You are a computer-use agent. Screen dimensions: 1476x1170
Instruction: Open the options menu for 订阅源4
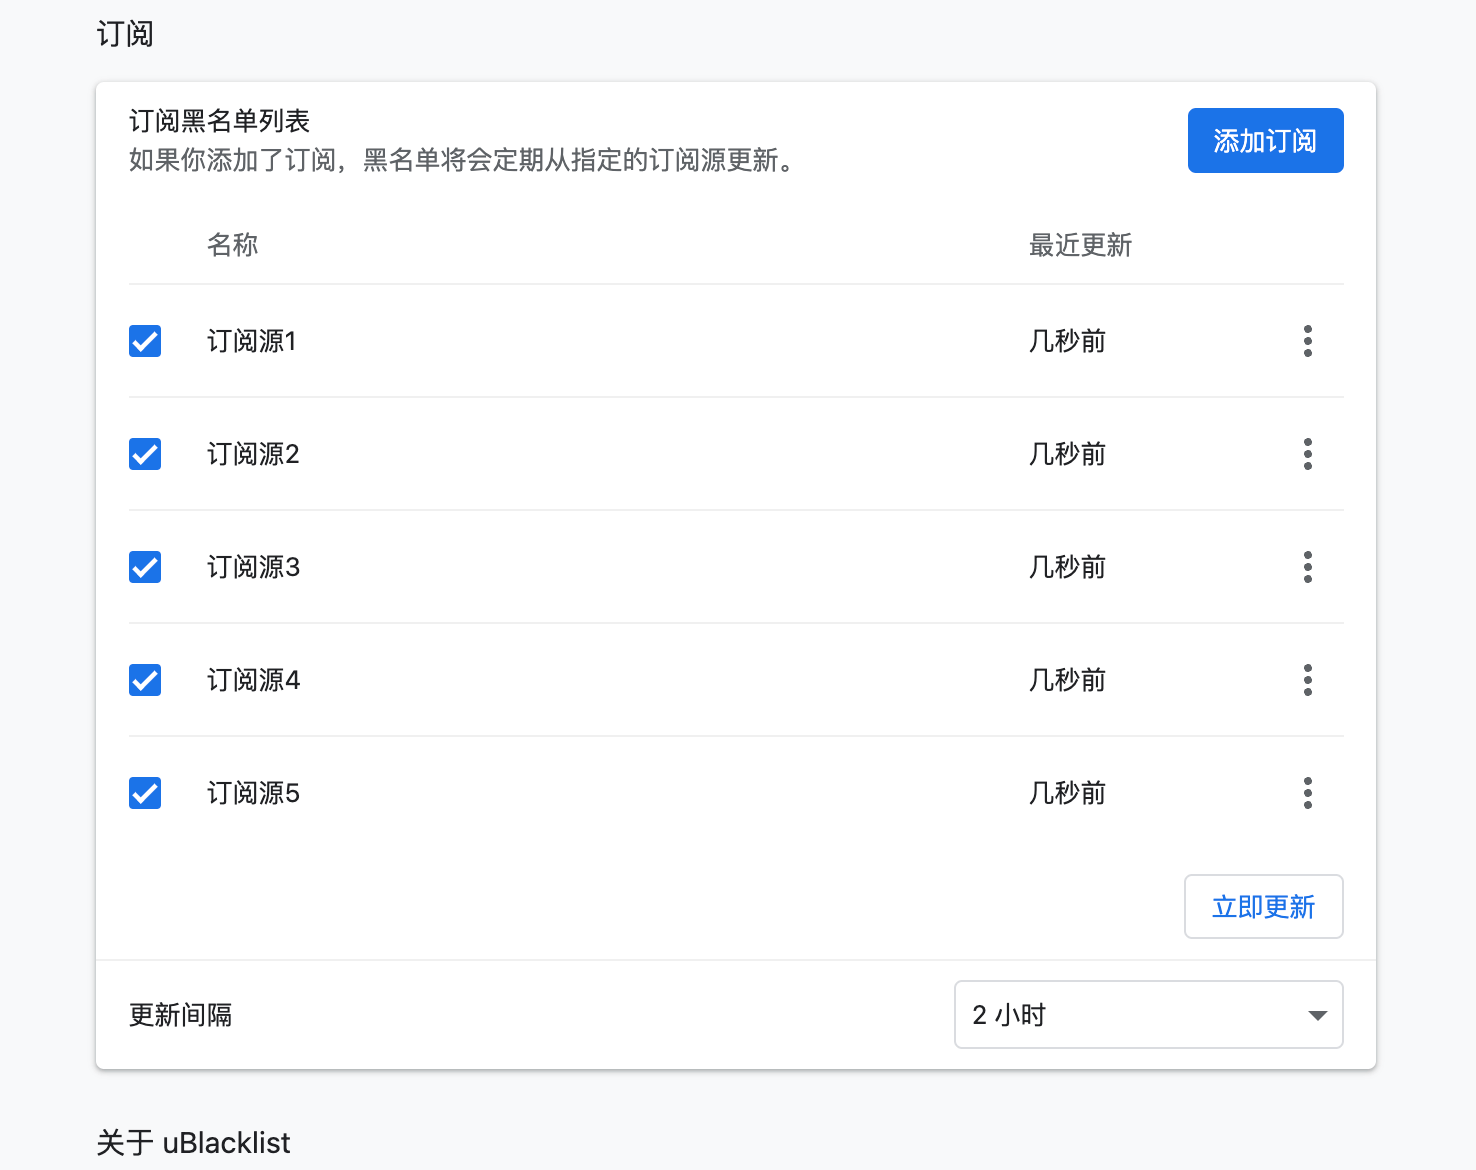coord(1307,680)
